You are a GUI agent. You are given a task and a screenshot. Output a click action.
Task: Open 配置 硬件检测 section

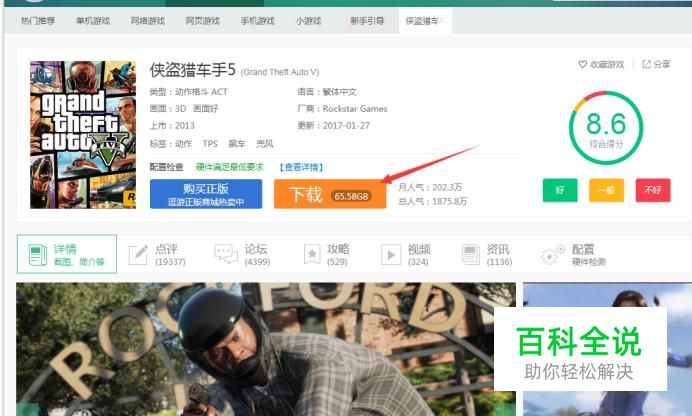[x=576, y=255]
